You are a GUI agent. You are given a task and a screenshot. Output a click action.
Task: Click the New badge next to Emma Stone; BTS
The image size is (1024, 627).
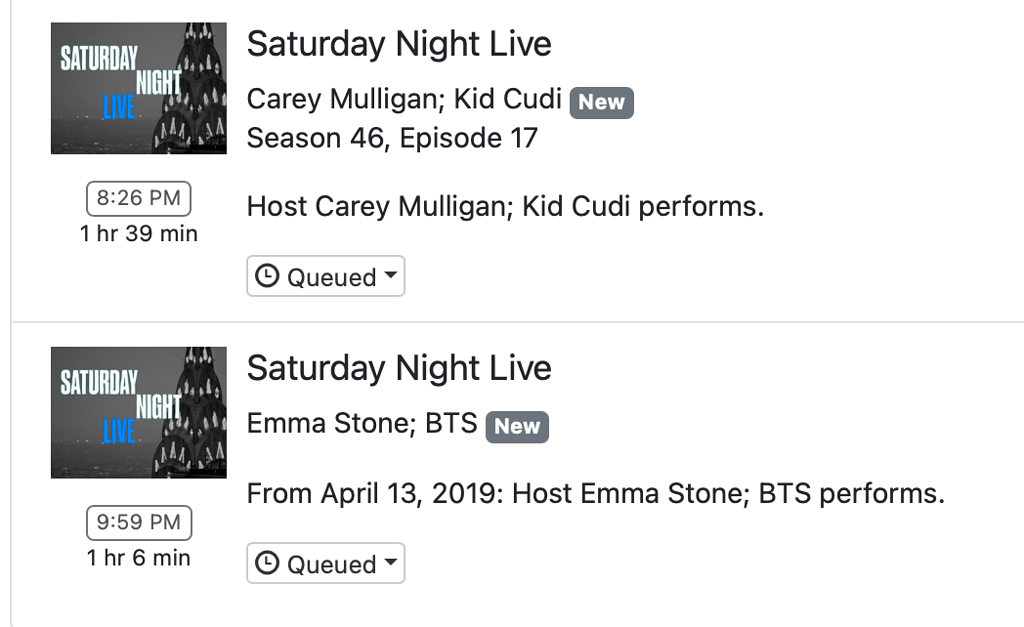(516, 426)
